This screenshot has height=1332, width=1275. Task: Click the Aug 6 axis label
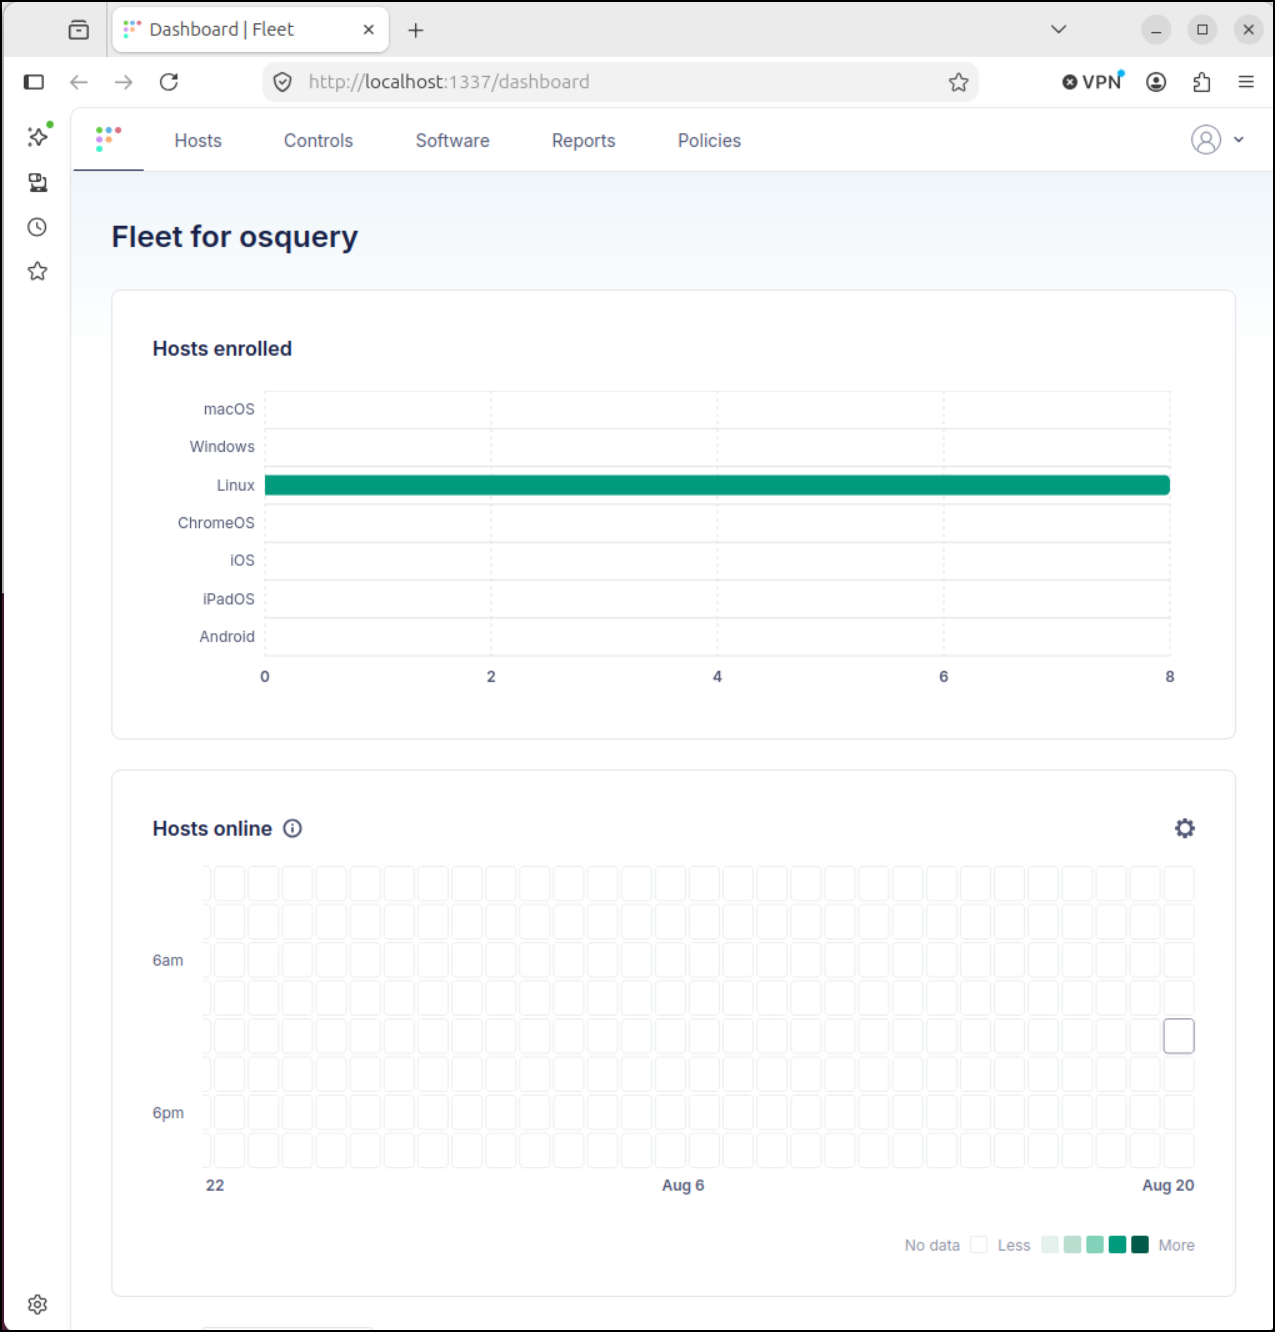pyautogui.click(x=683, y=1185)
